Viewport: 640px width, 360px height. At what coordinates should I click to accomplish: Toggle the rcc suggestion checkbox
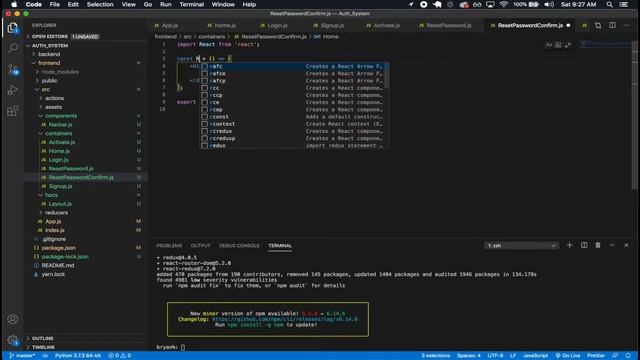coord(204,88)
